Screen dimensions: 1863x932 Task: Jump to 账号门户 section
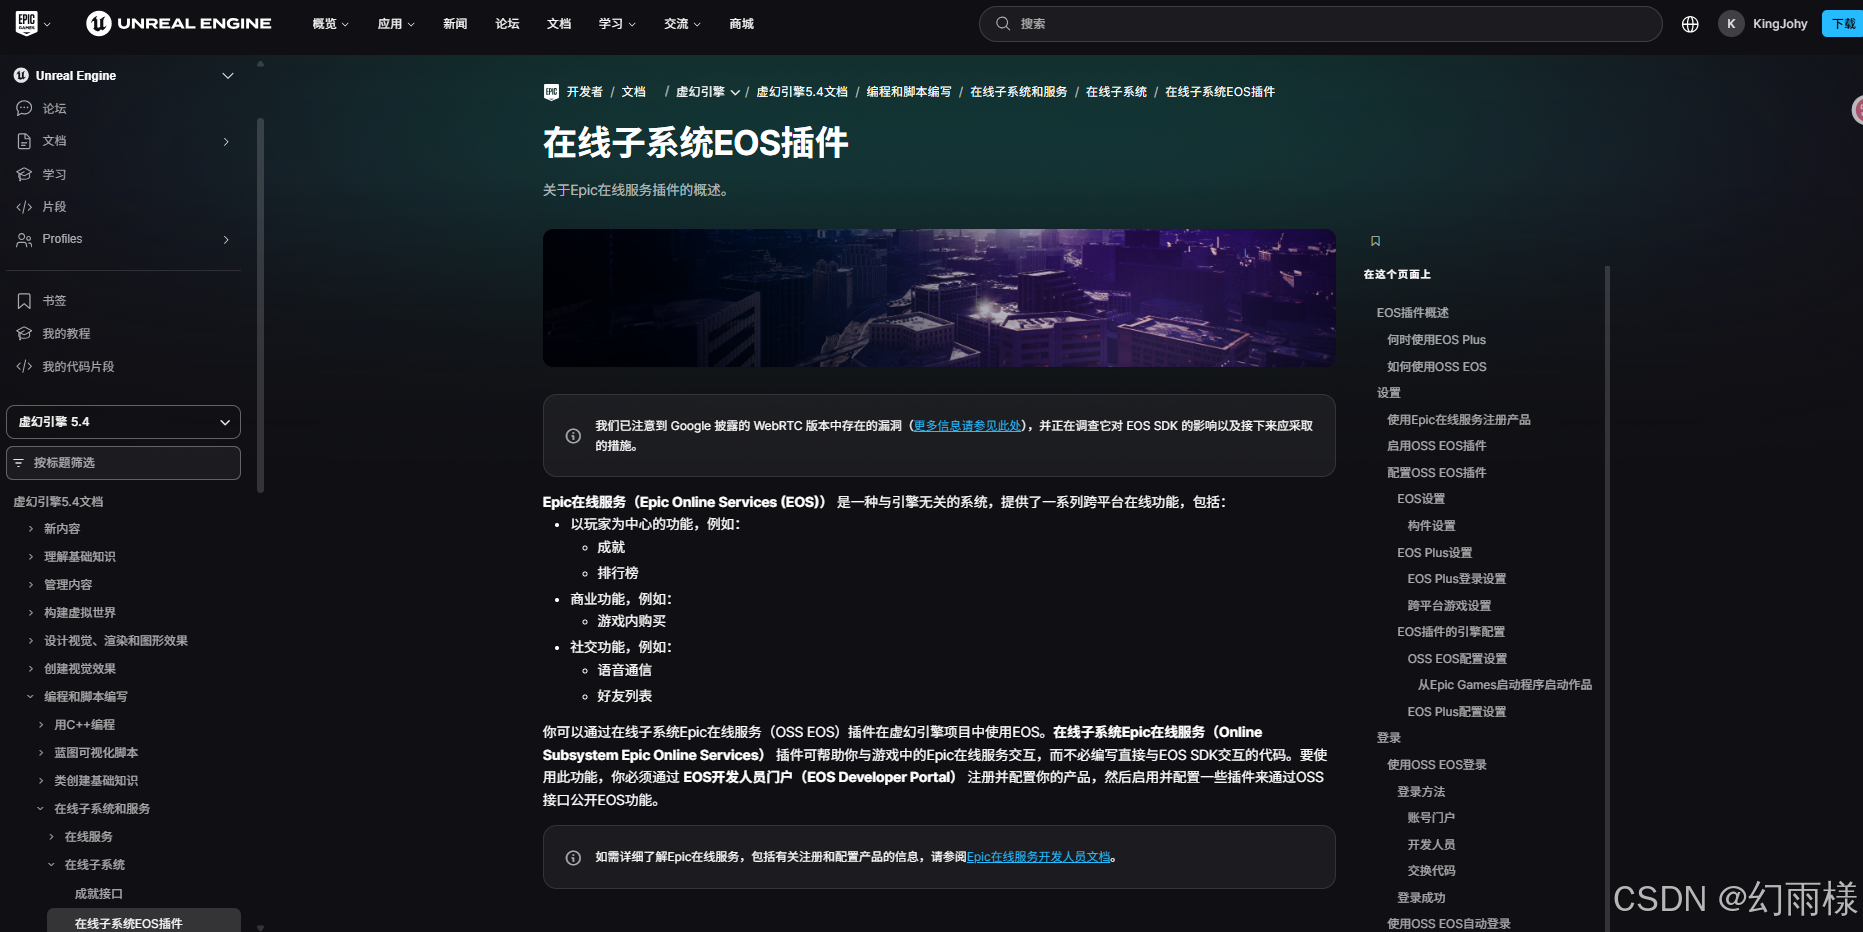click(x=1431, y=818)
